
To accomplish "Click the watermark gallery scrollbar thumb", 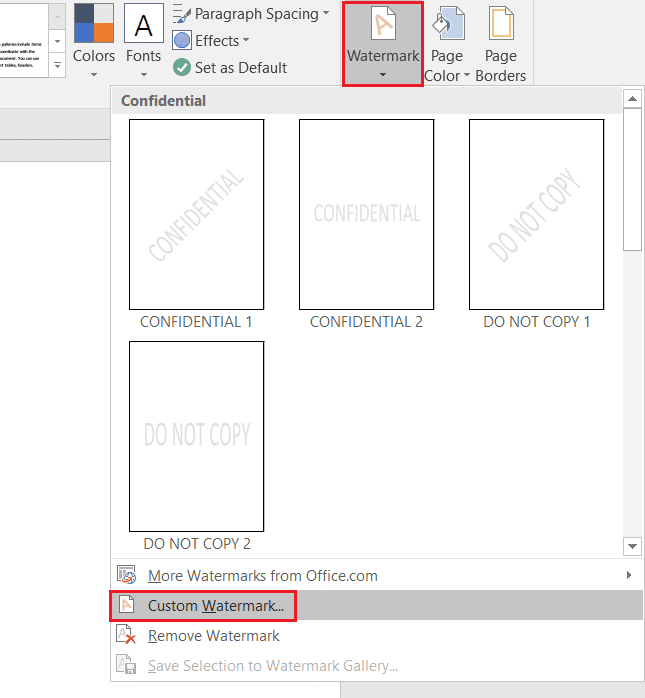I will [x=632, y=179].
